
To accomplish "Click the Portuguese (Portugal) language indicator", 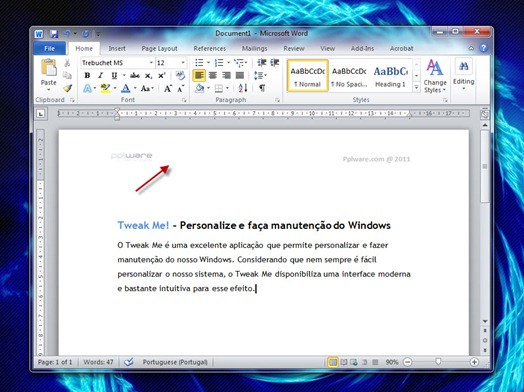I will [175, 362].
